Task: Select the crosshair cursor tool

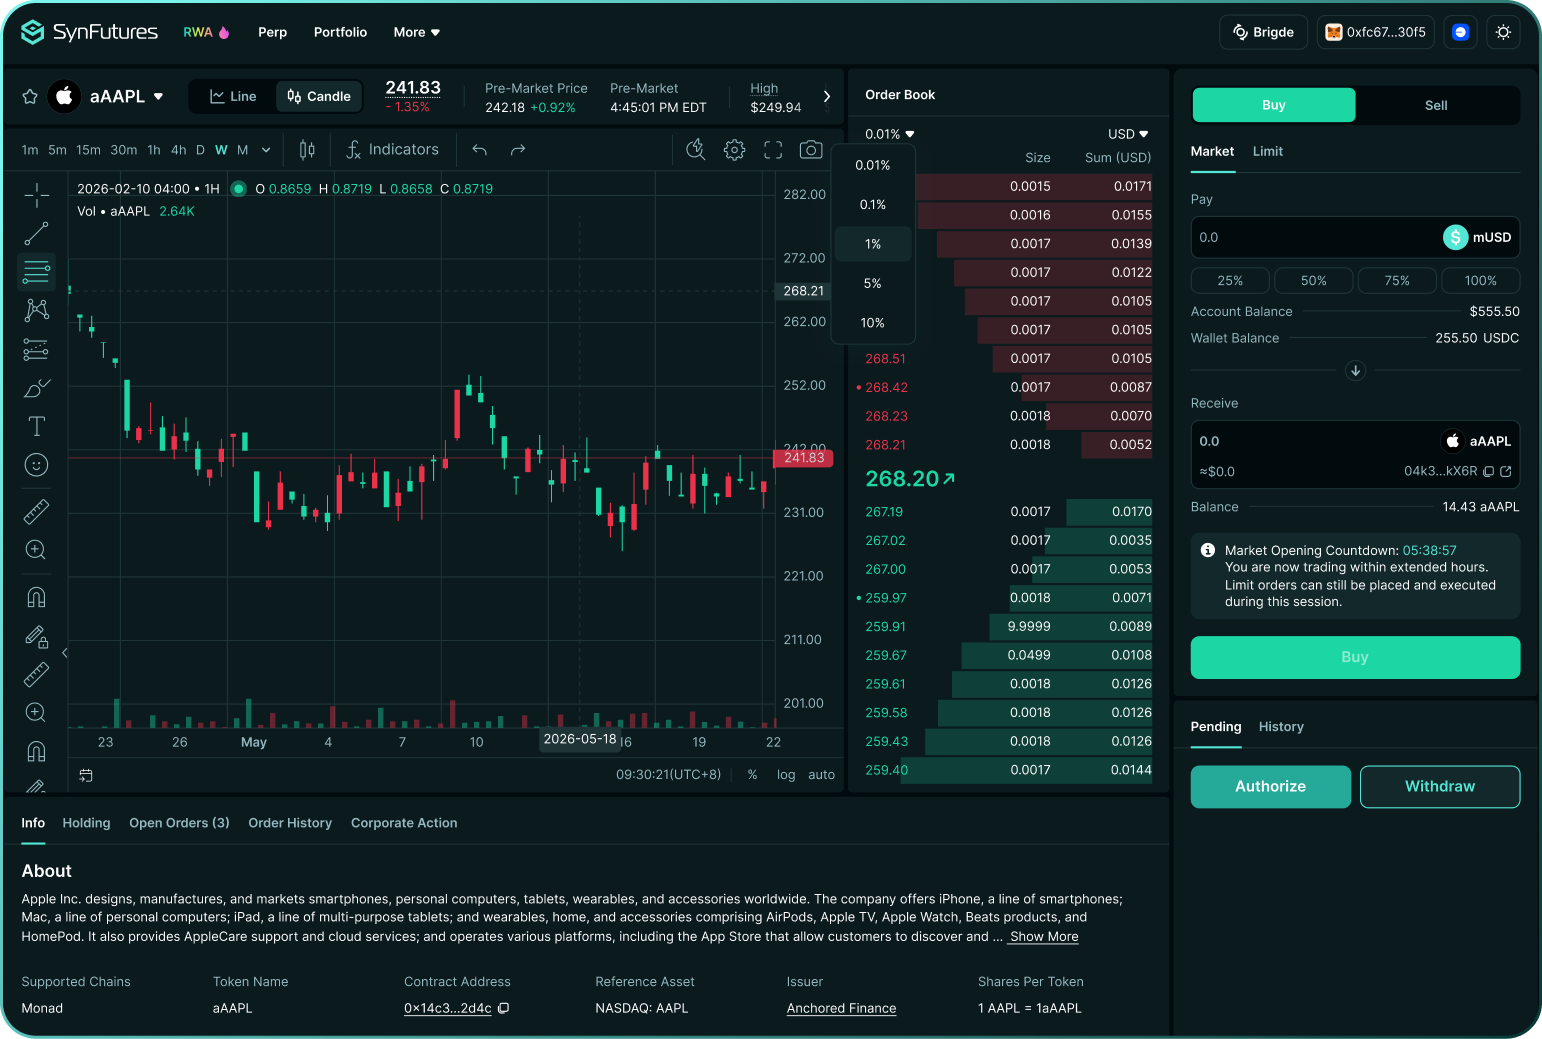Action: pos(36,194)
